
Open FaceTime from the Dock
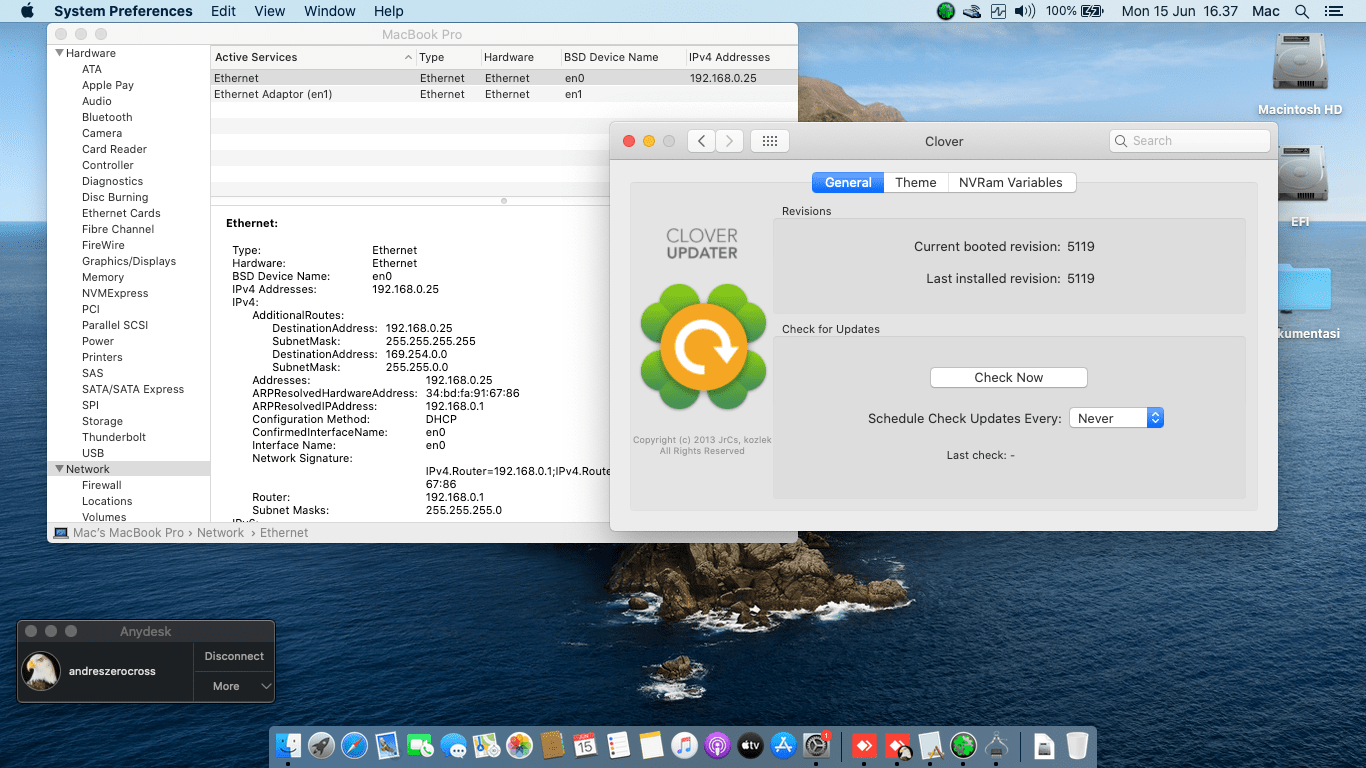420,745
